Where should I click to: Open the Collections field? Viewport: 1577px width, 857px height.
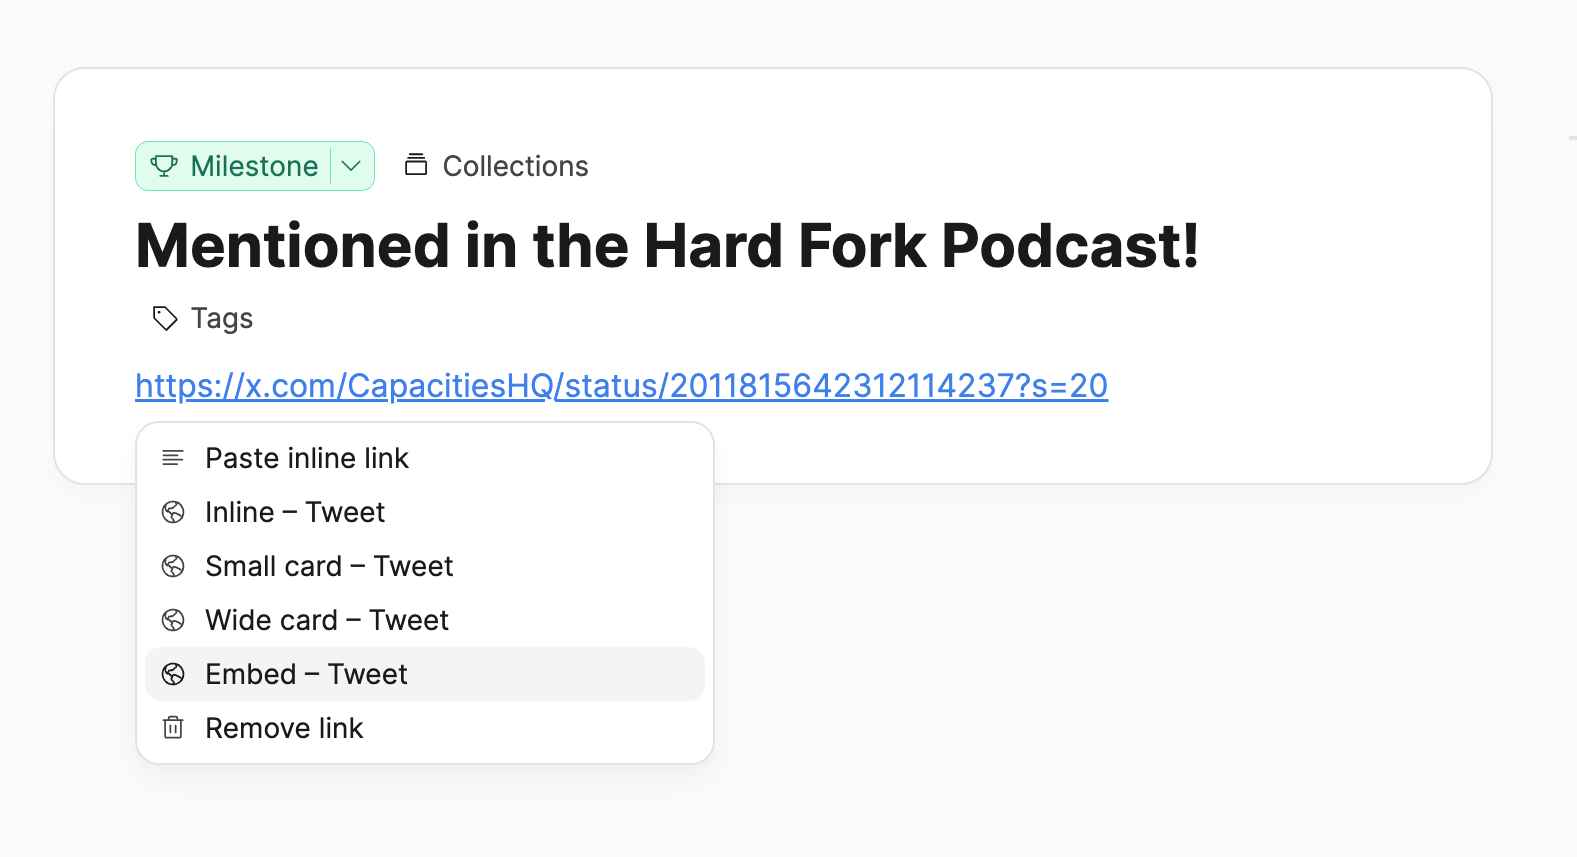(515, 166)
